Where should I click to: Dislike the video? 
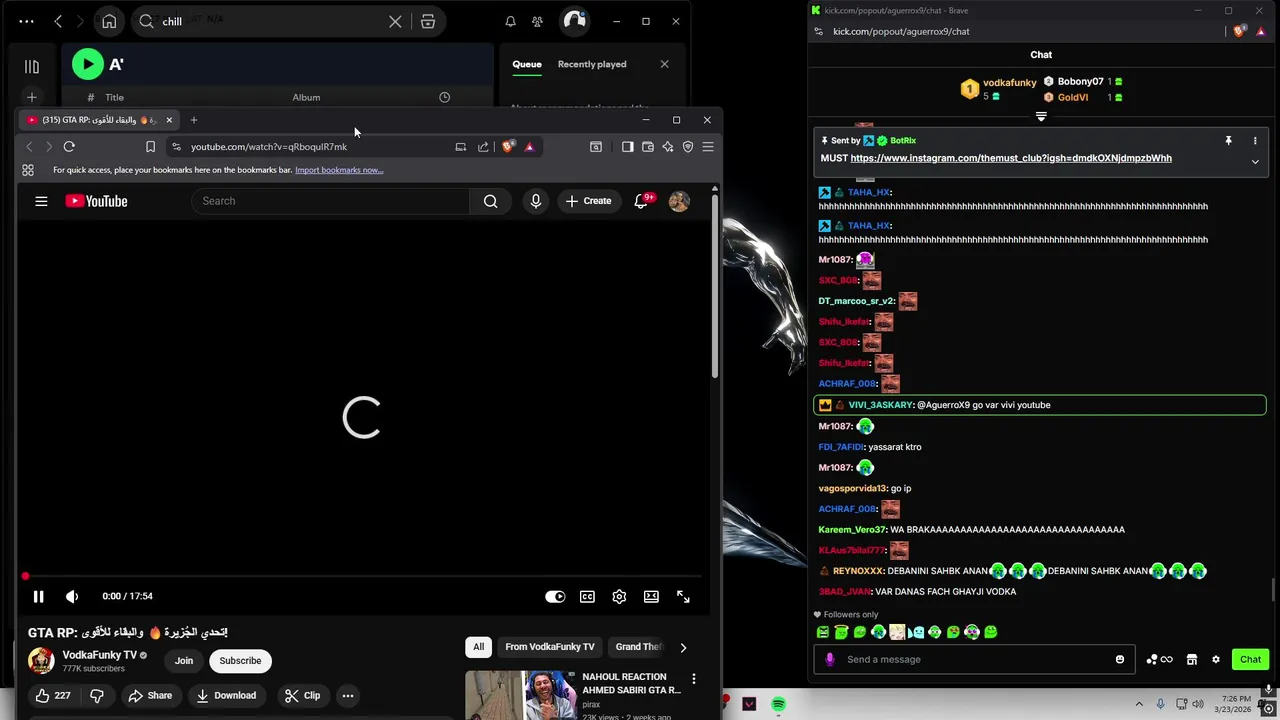point(97,695)
